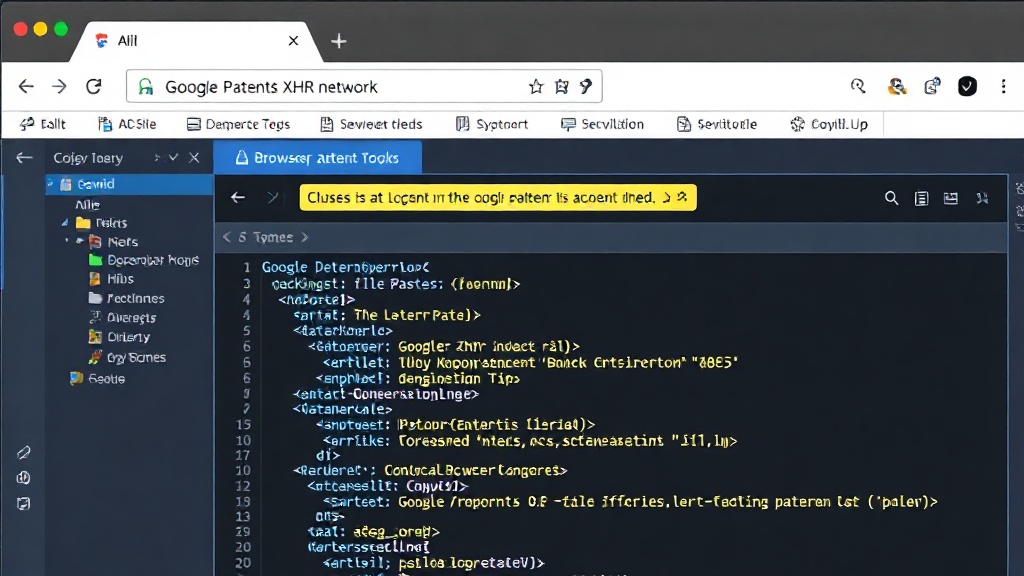Click the sidebar back arrow beside Cojey Toery
Screen dimensions: 1024x576
[24, 157]
